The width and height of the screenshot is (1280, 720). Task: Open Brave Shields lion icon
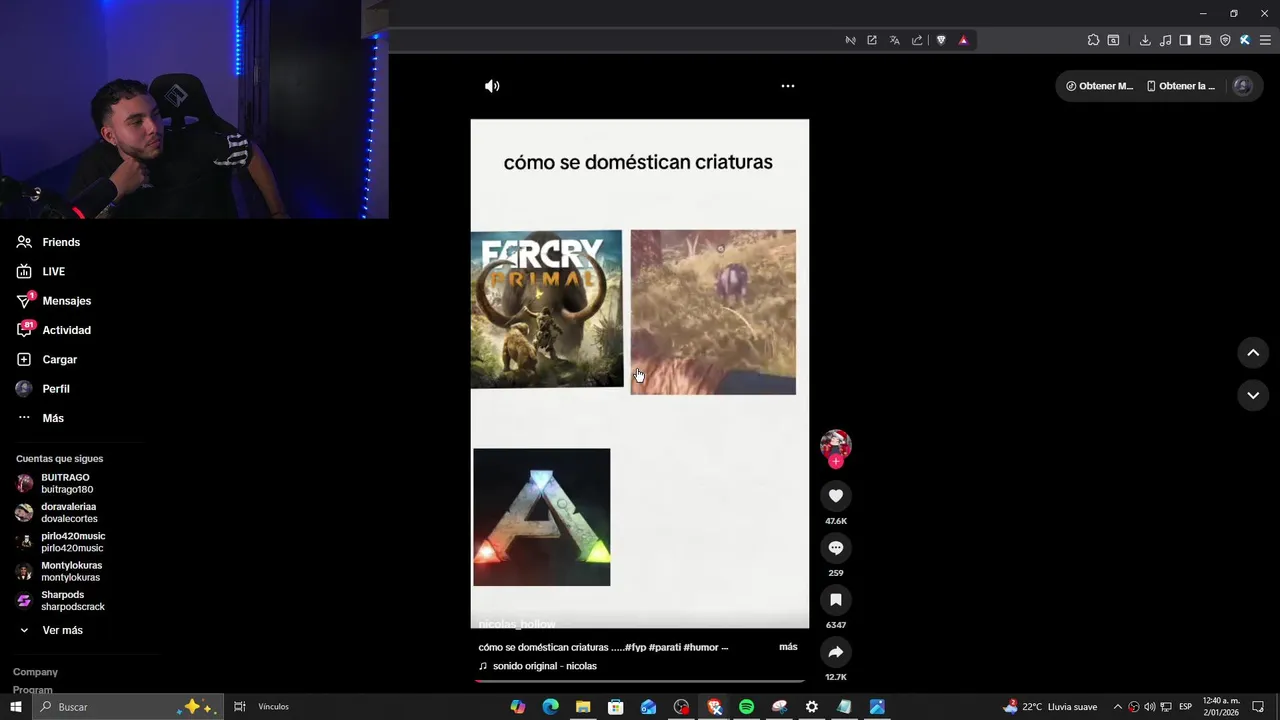coord(941,40)
